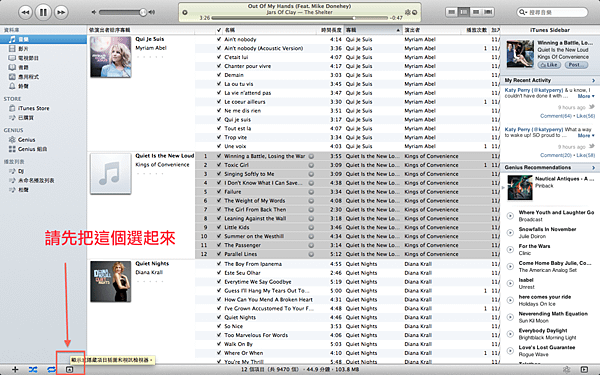Switch to Cover Flow view

coord(488,12)
